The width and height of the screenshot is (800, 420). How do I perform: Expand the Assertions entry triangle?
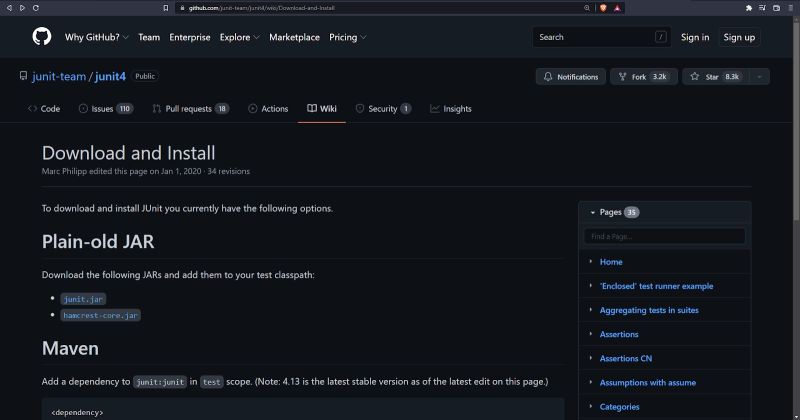(591, 334)
